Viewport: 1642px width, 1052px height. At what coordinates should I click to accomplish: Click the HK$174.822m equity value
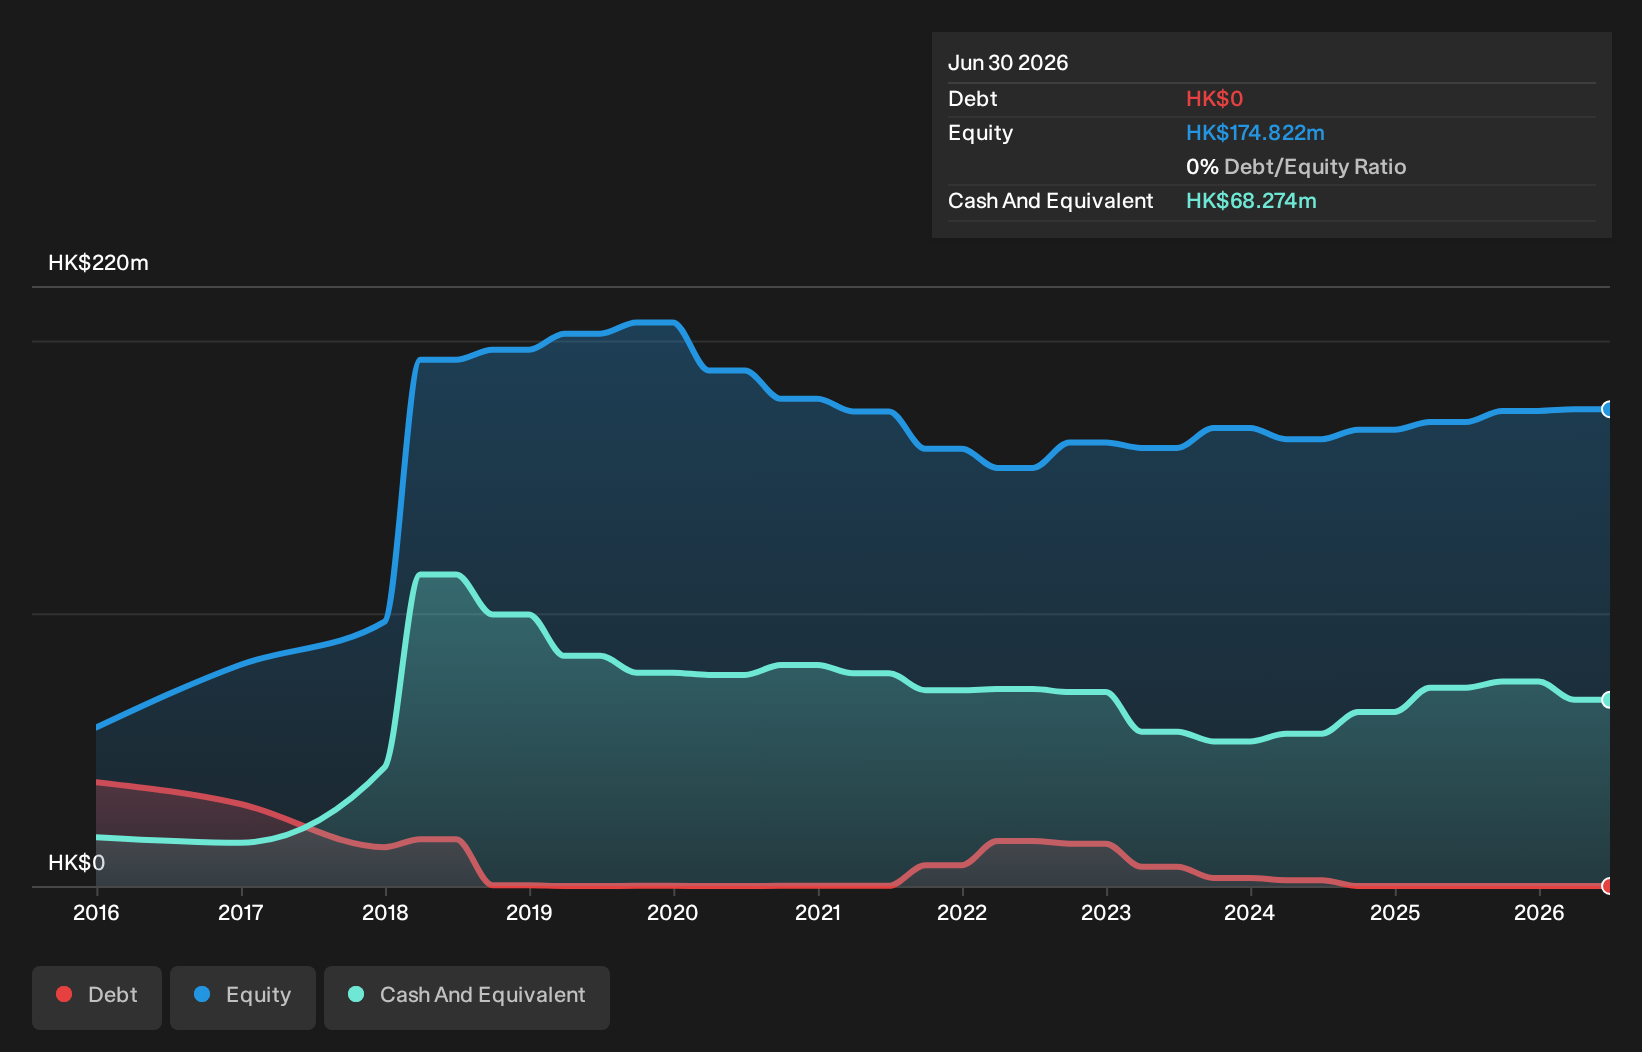(1255, 133)
